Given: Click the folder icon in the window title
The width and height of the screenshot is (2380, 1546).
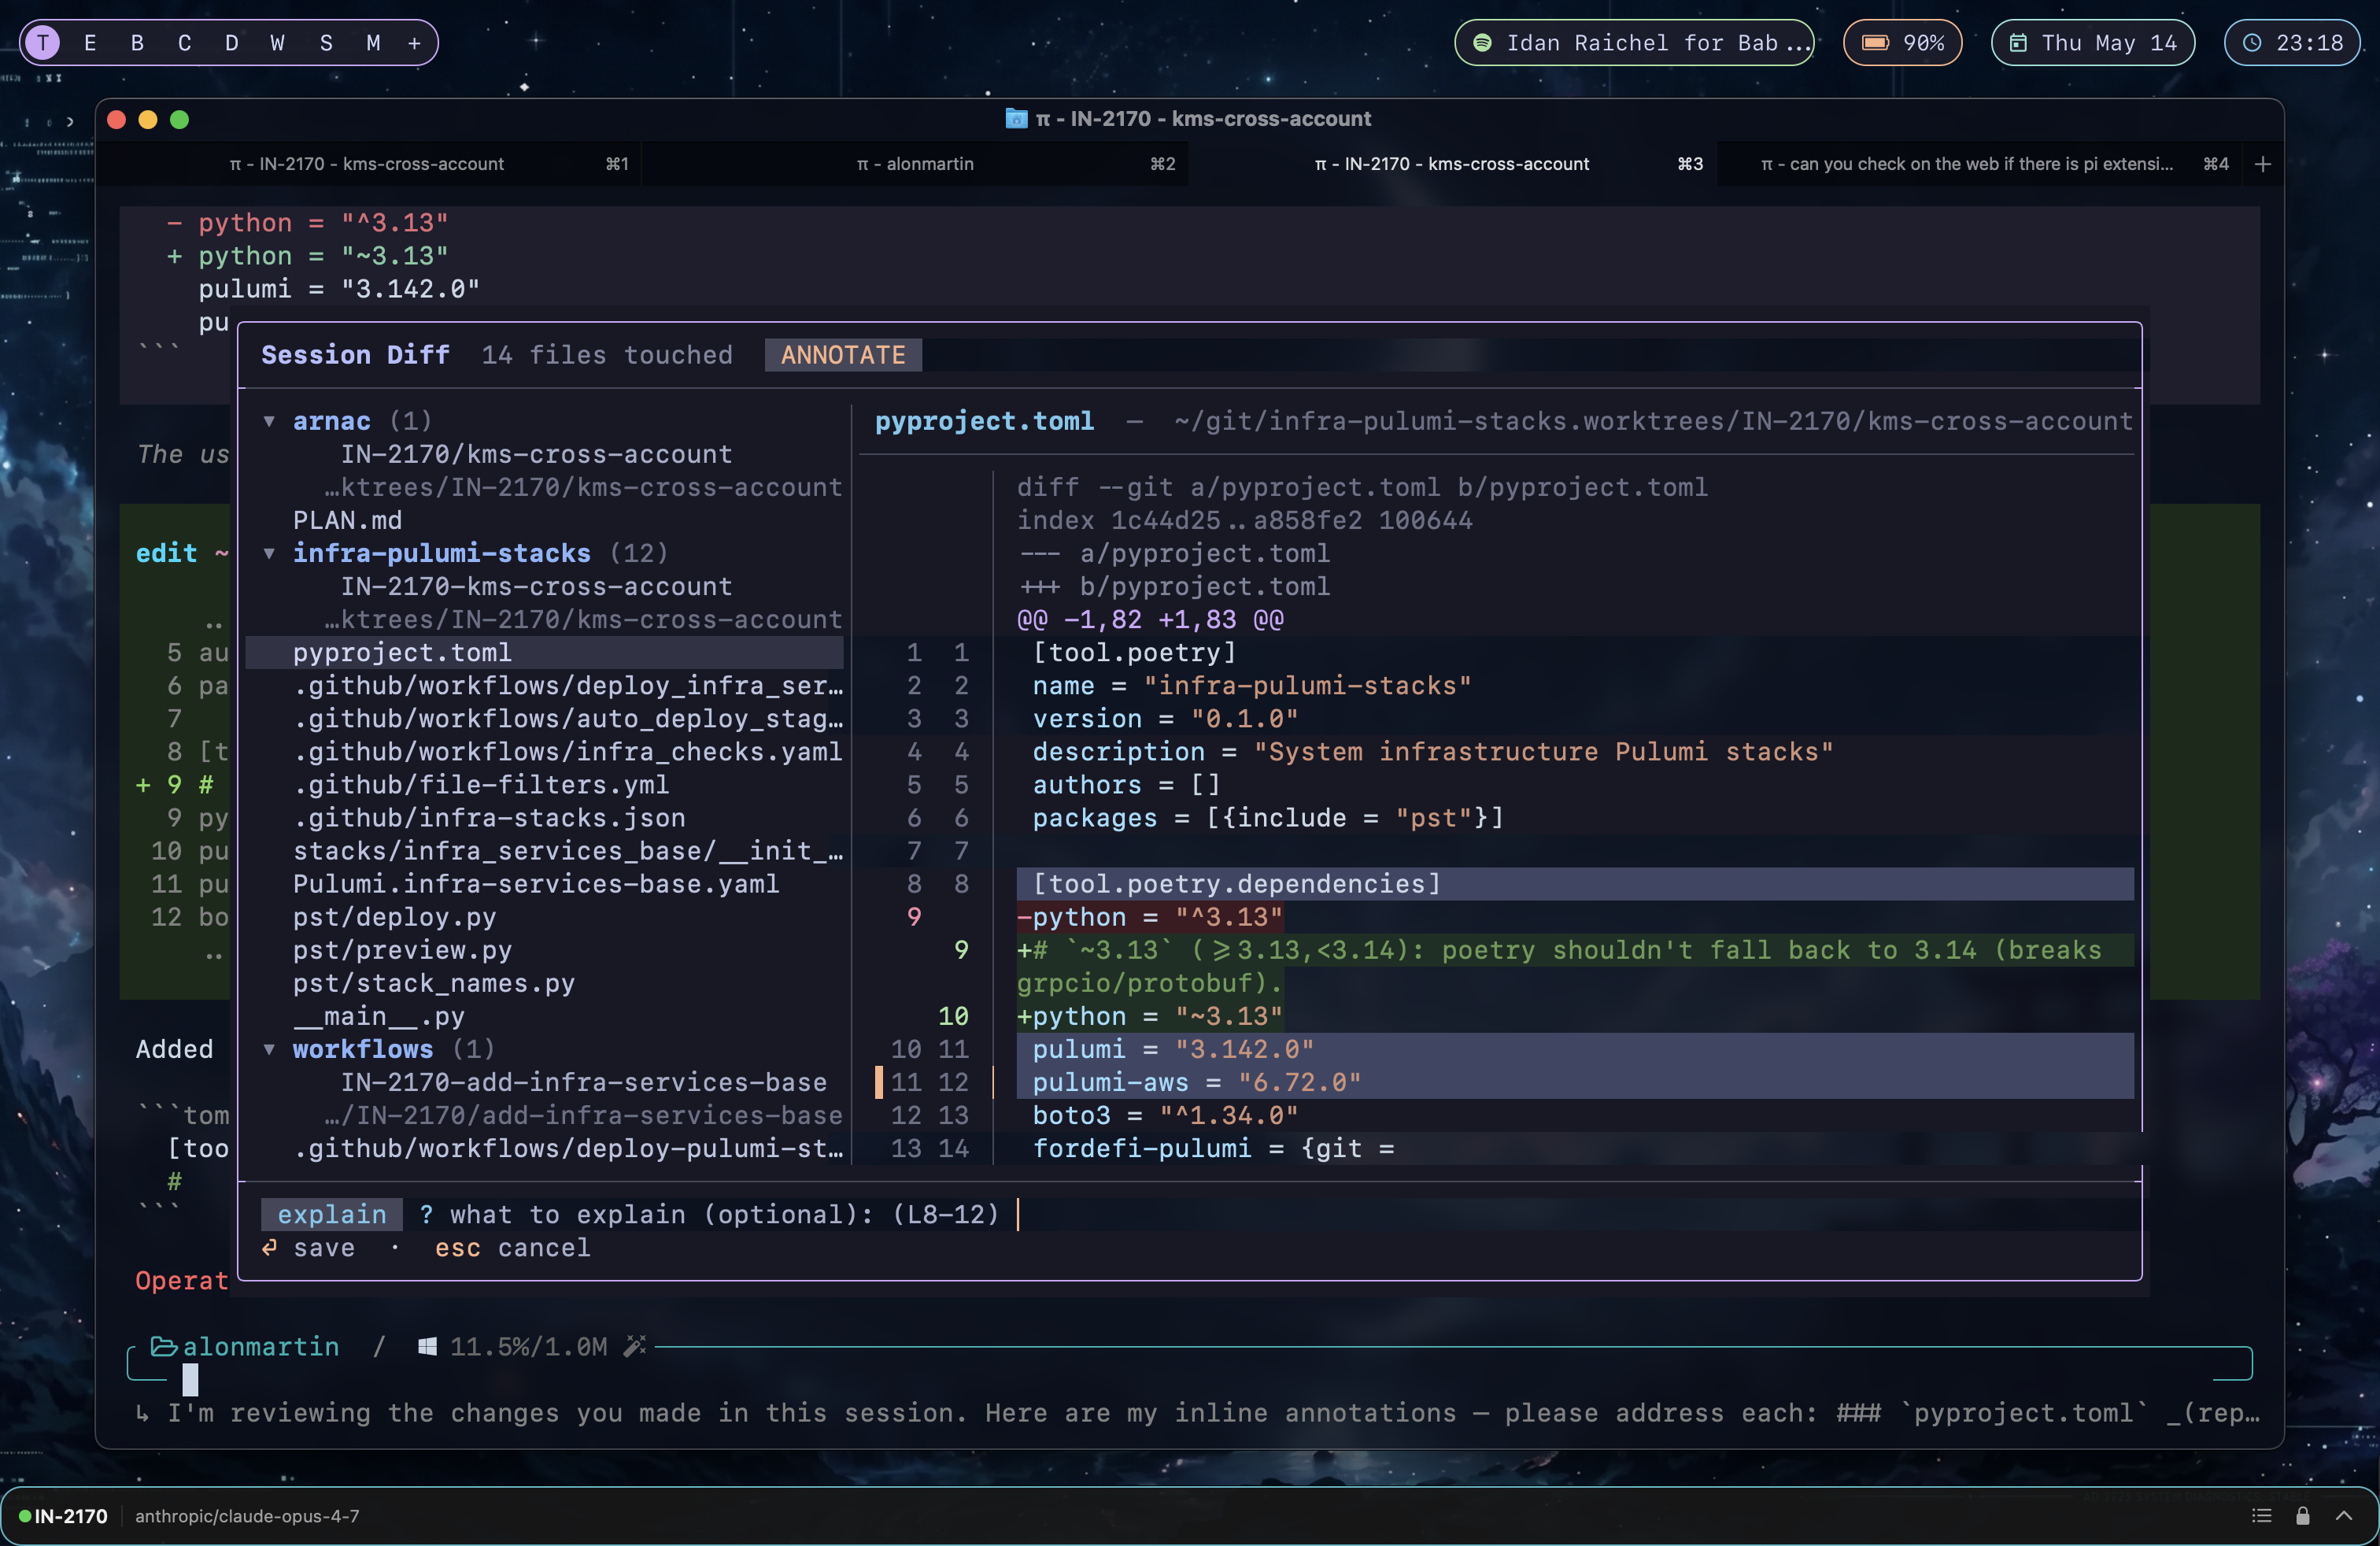Looking at the screenshot, I should pos(1015,119).
